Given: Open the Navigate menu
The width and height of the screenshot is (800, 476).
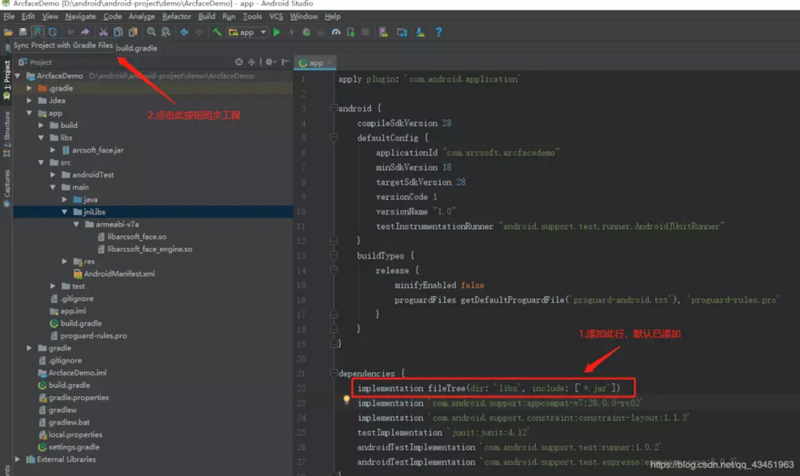Looking at the screenshot, I should pos(80,16).
